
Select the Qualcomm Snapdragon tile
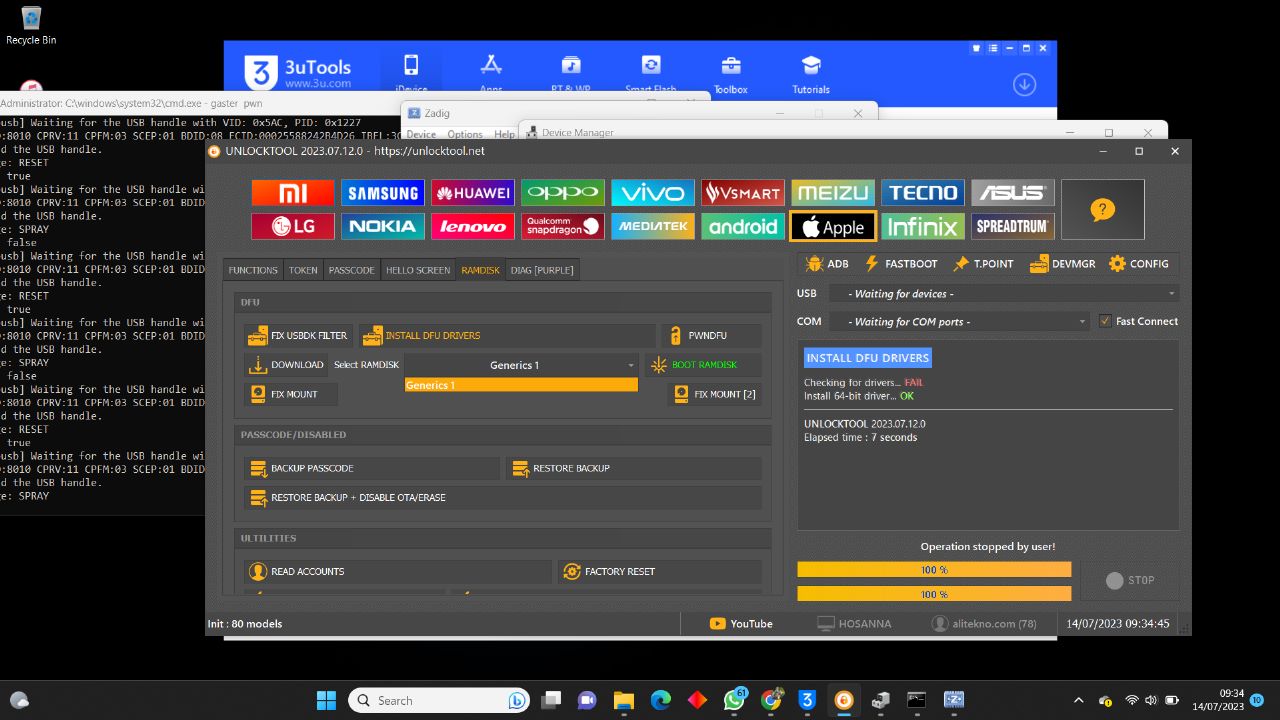click(x=563, y=226)
